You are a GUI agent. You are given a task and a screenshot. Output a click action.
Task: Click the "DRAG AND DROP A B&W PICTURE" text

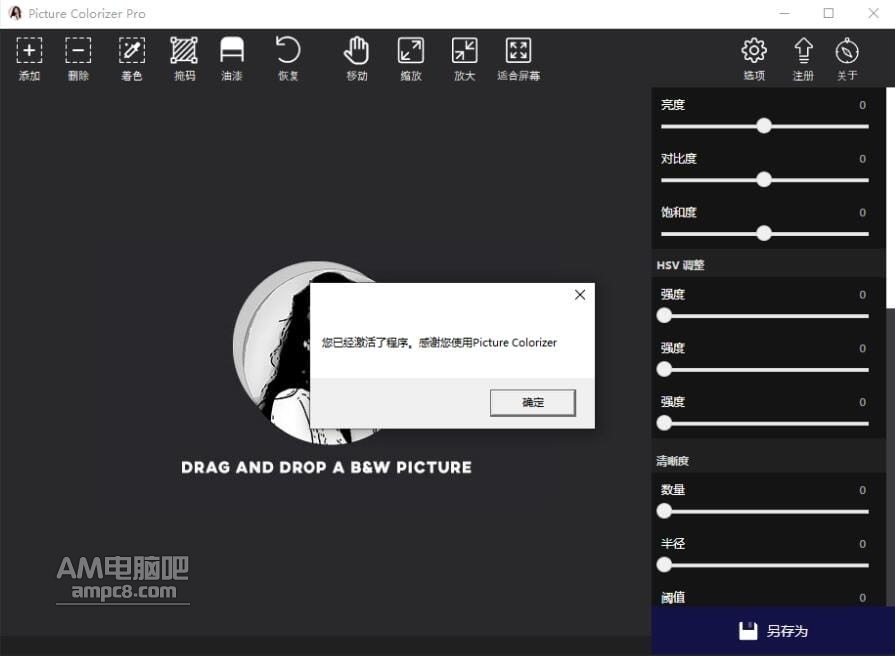326,468
